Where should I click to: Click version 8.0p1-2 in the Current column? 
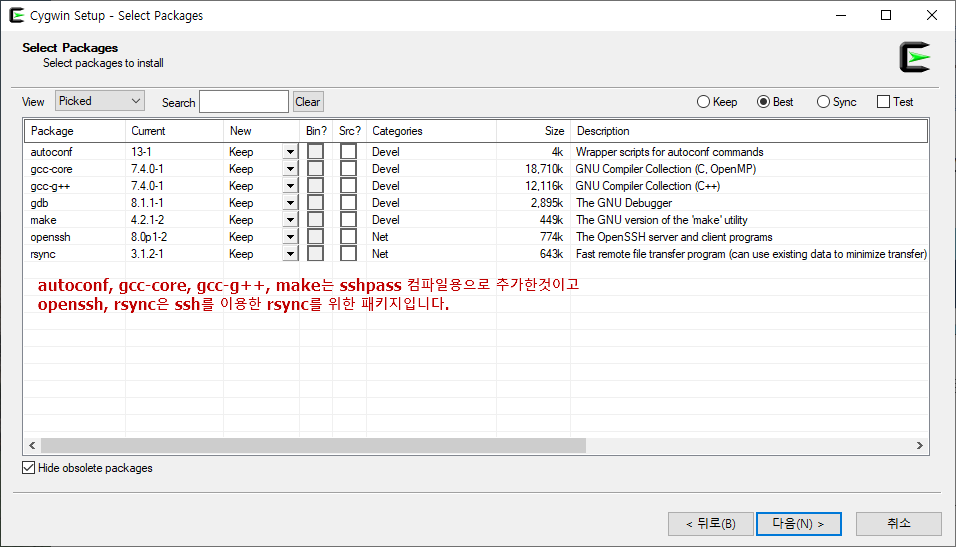point(149,237)
